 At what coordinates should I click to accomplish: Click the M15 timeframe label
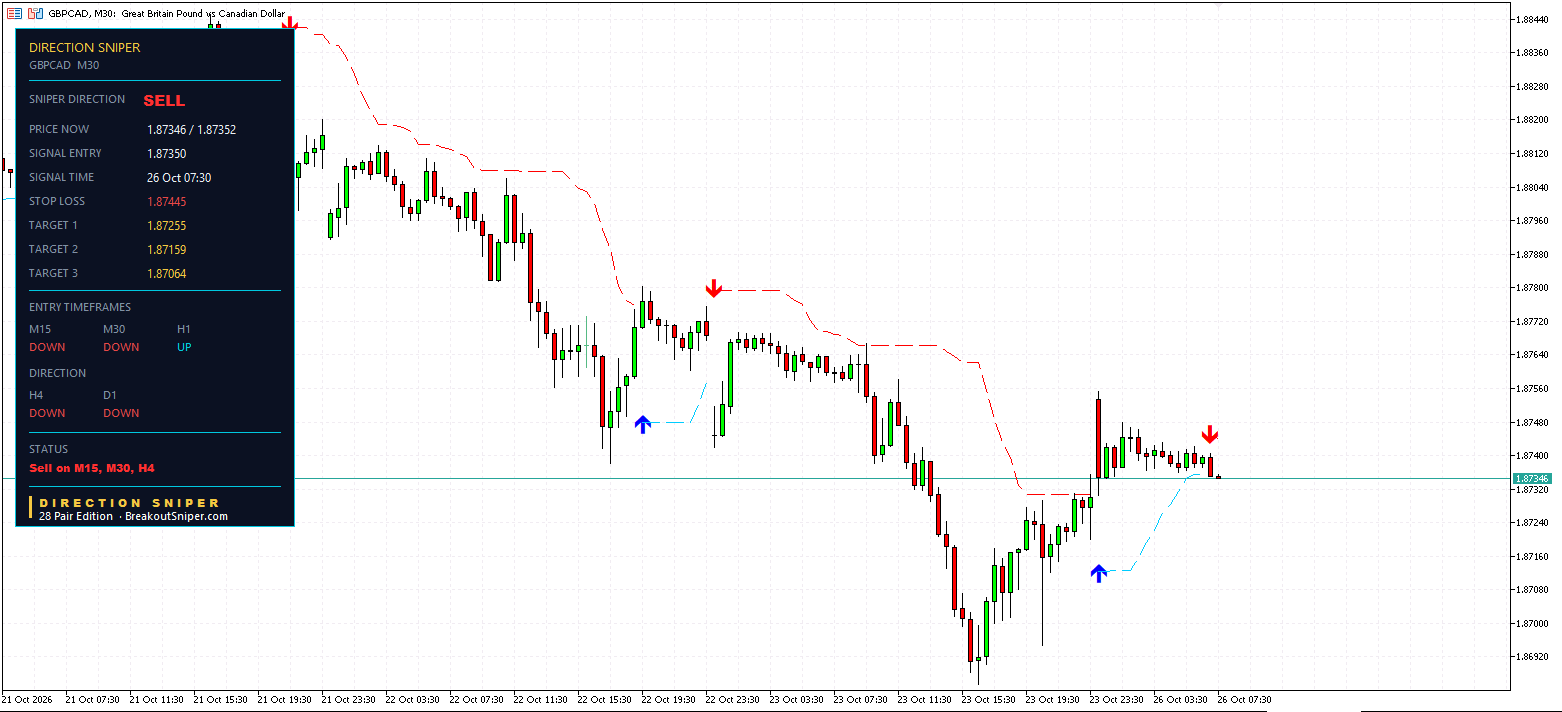pos(40,329)
